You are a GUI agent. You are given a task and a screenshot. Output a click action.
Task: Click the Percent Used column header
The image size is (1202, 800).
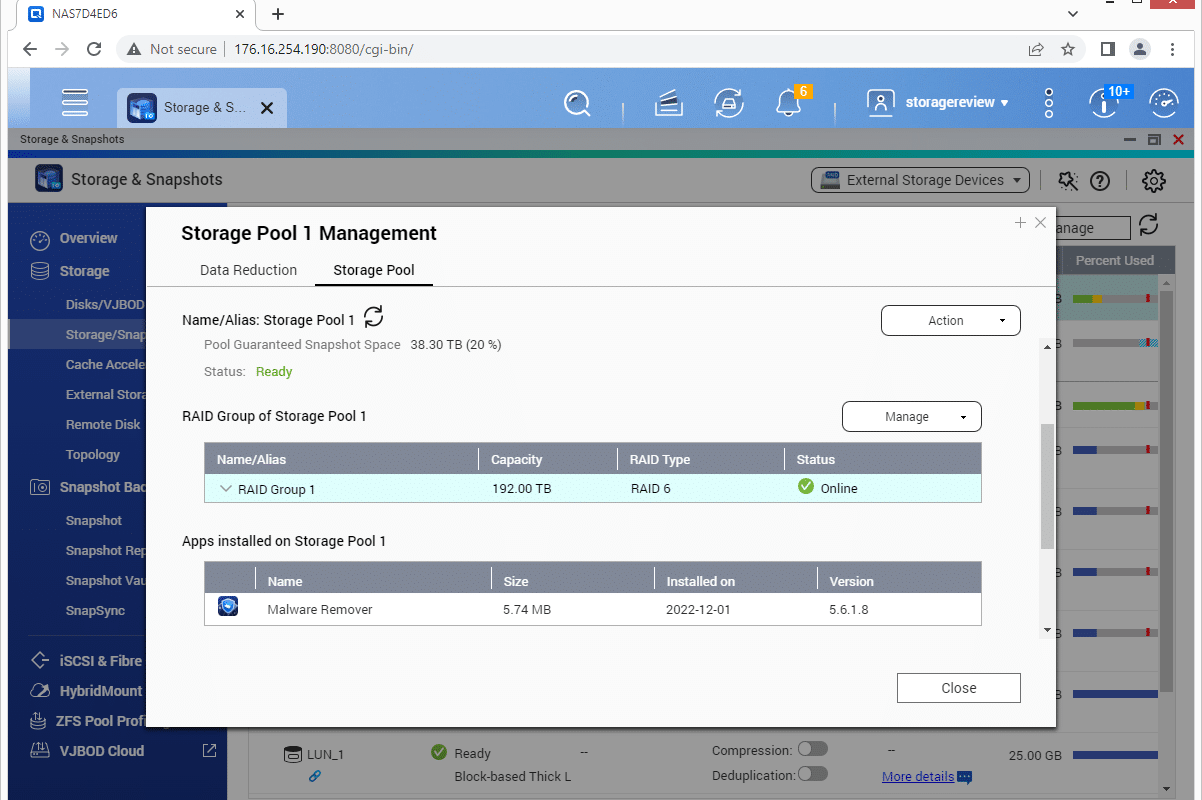pyautogui.click(x=1115, y=260)
